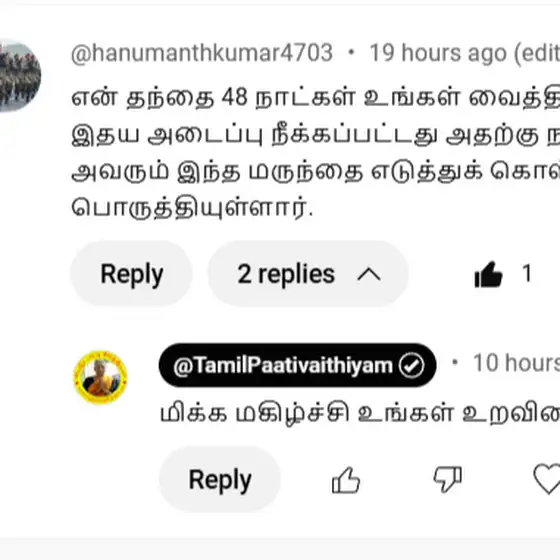Open the @hanumanthkumar4703 username link
Screen dimensions: 560x560
tap(202, 53)
